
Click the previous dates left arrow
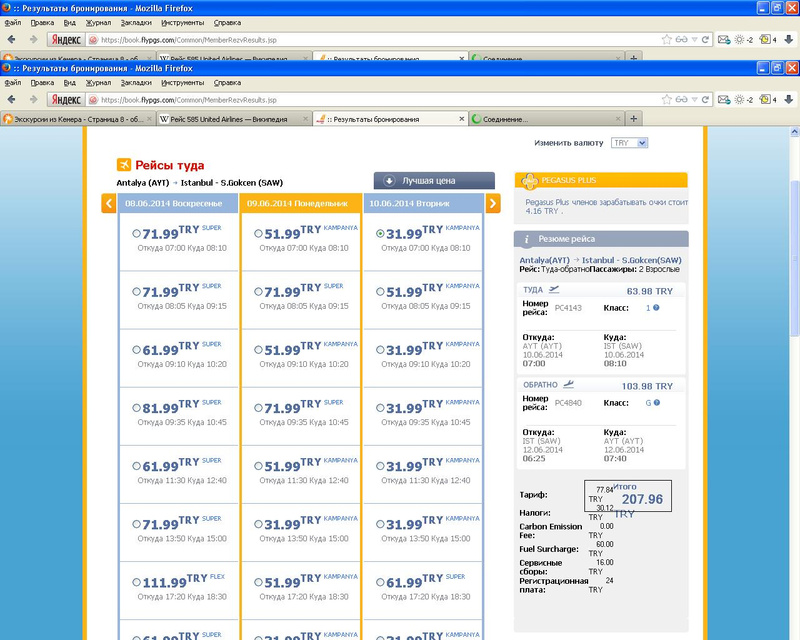[109, 204]
